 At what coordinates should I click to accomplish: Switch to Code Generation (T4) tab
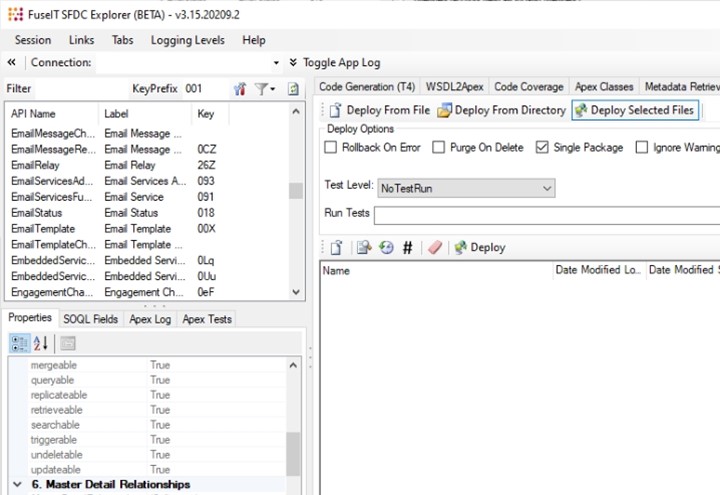(367, 87)
